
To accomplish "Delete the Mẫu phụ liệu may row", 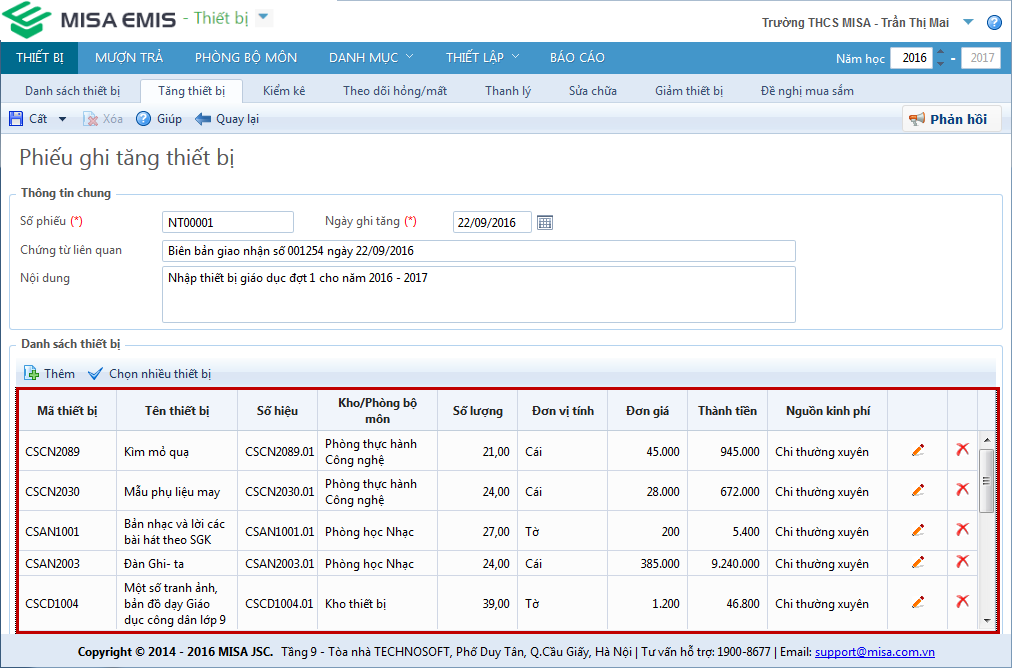I will tap(962, 490).
